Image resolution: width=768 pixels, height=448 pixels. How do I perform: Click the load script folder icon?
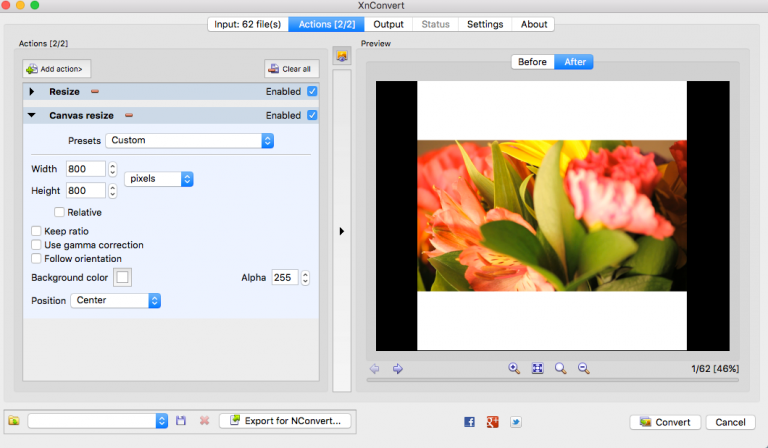coord(14,421)
